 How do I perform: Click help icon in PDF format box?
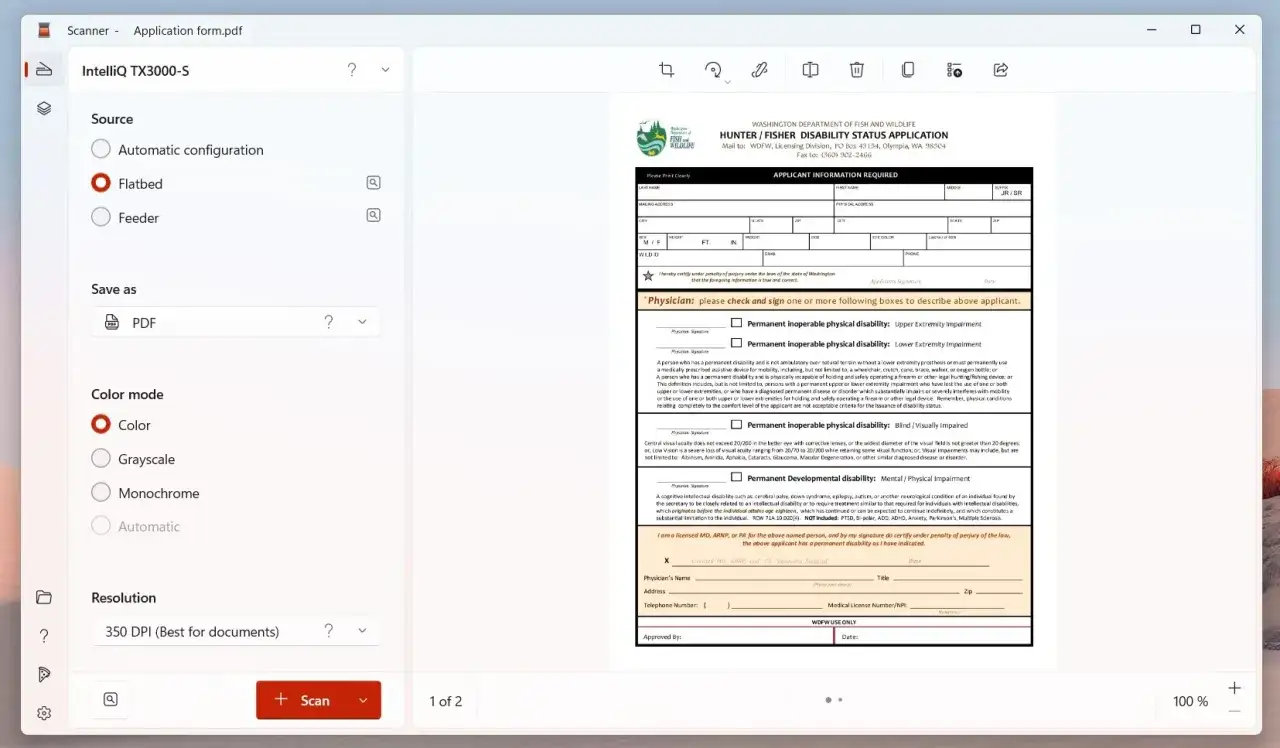(328, 322)
